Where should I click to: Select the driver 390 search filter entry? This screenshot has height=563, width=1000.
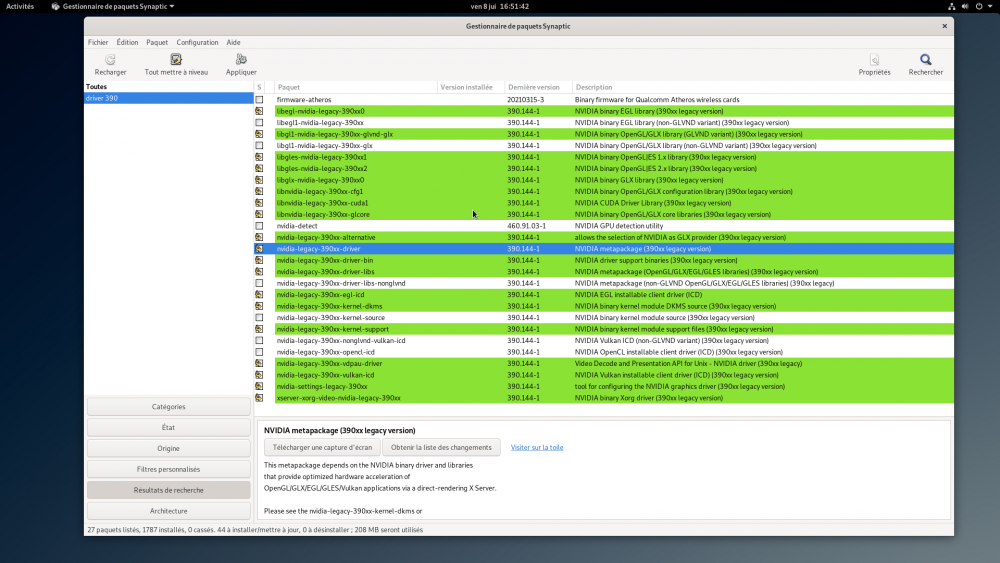coord(168,98)
